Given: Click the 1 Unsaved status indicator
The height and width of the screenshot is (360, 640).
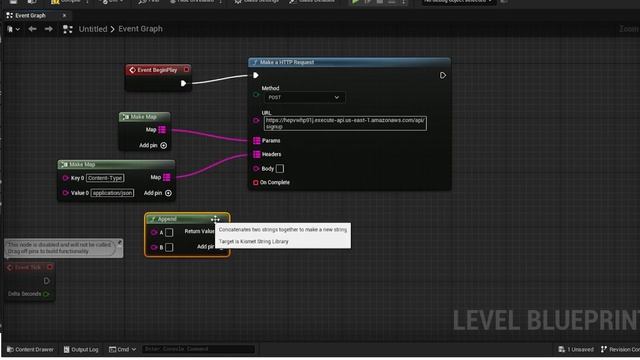Looking at the screenshot, I should [x=576, y=349].
